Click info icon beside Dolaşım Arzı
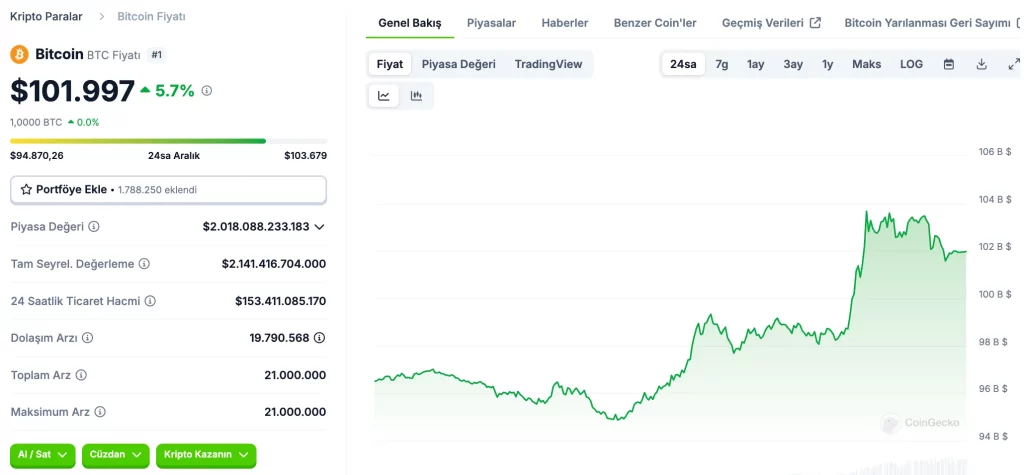Viewport: 1027px width, 475px height. [88, 338]
